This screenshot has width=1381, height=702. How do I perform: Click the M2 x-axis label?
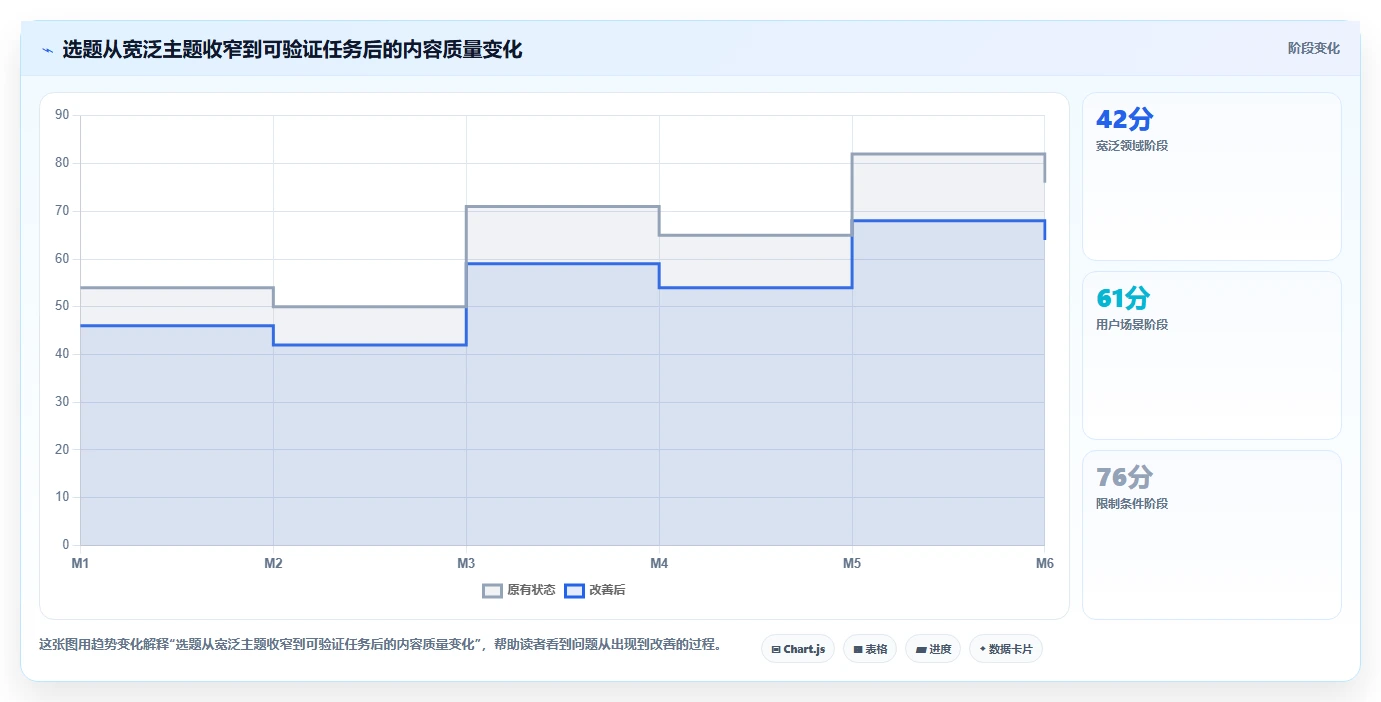[273, 563]
